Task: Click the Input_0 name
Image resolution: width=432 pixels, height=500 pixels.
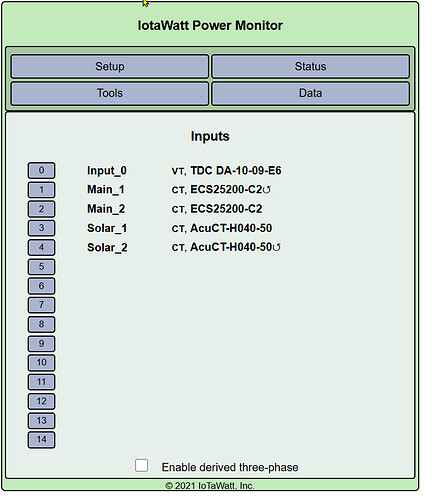Action: coord(107,171)
